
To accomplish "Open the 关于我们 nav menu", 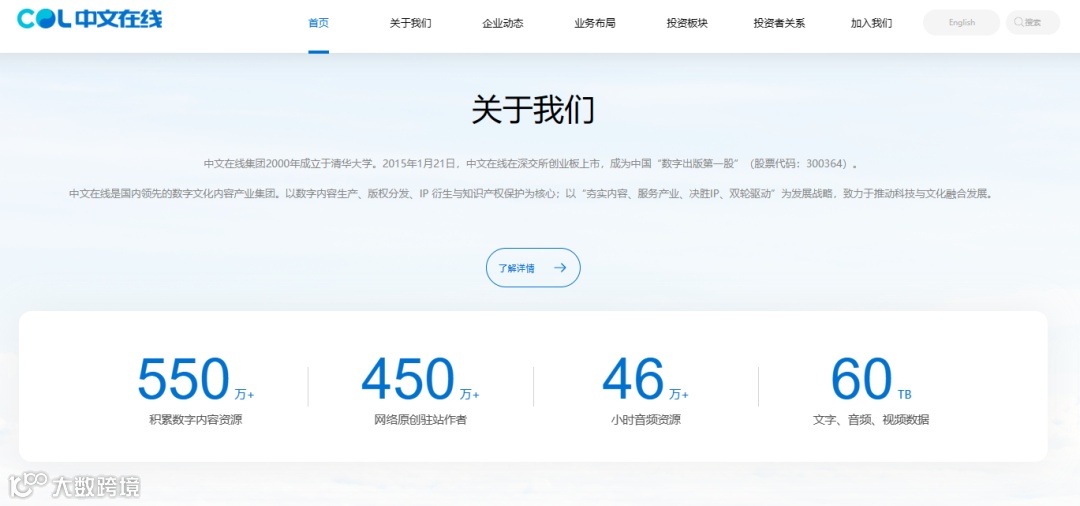I will [411, 23].
